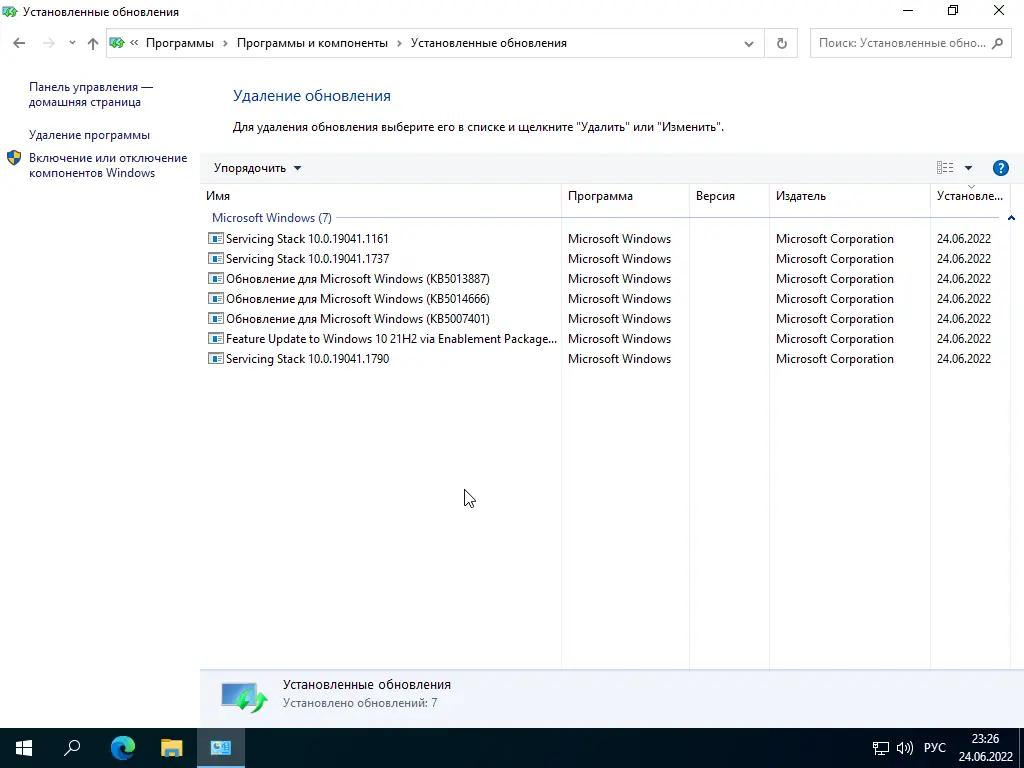Sort by the Установлено column header
1024x768 pixels.
tap(970, 196)
